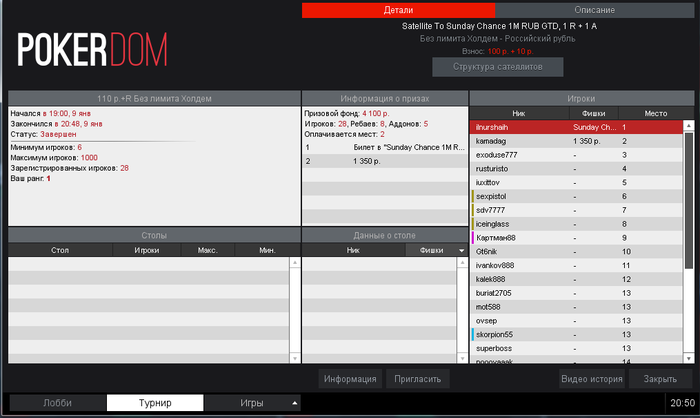Select player row kalek888
The width and height of the screenshot is (700, 418).
click(x=576, y=280)
